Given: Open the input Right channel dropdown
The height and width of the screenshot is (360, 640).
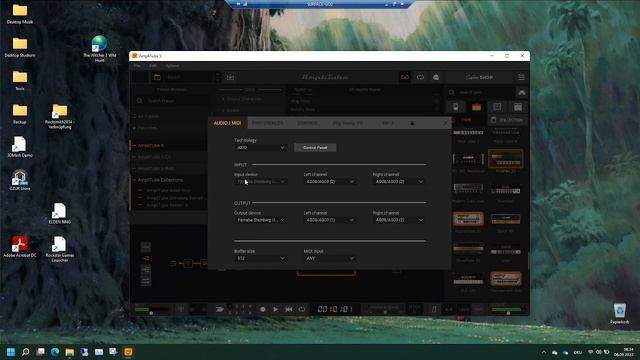Looking at the screenshot, I should 398,182.
